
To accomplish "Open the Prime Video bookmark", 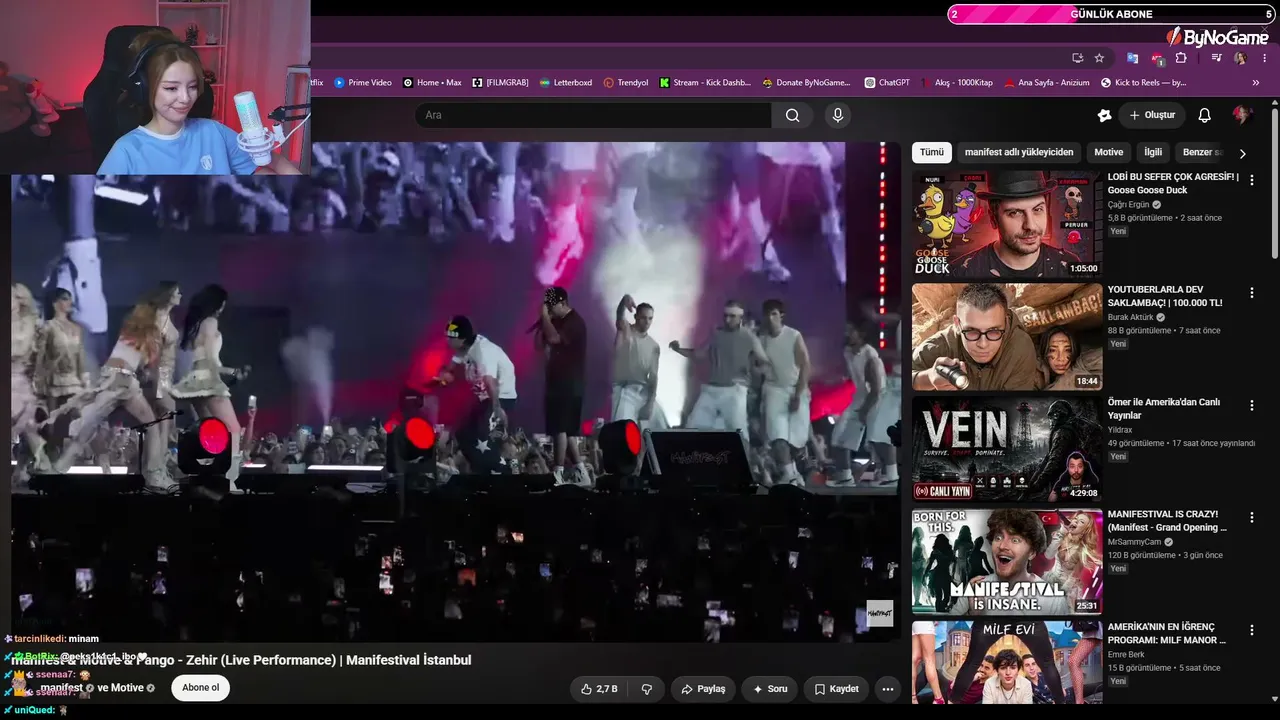I will pos(363,83).
